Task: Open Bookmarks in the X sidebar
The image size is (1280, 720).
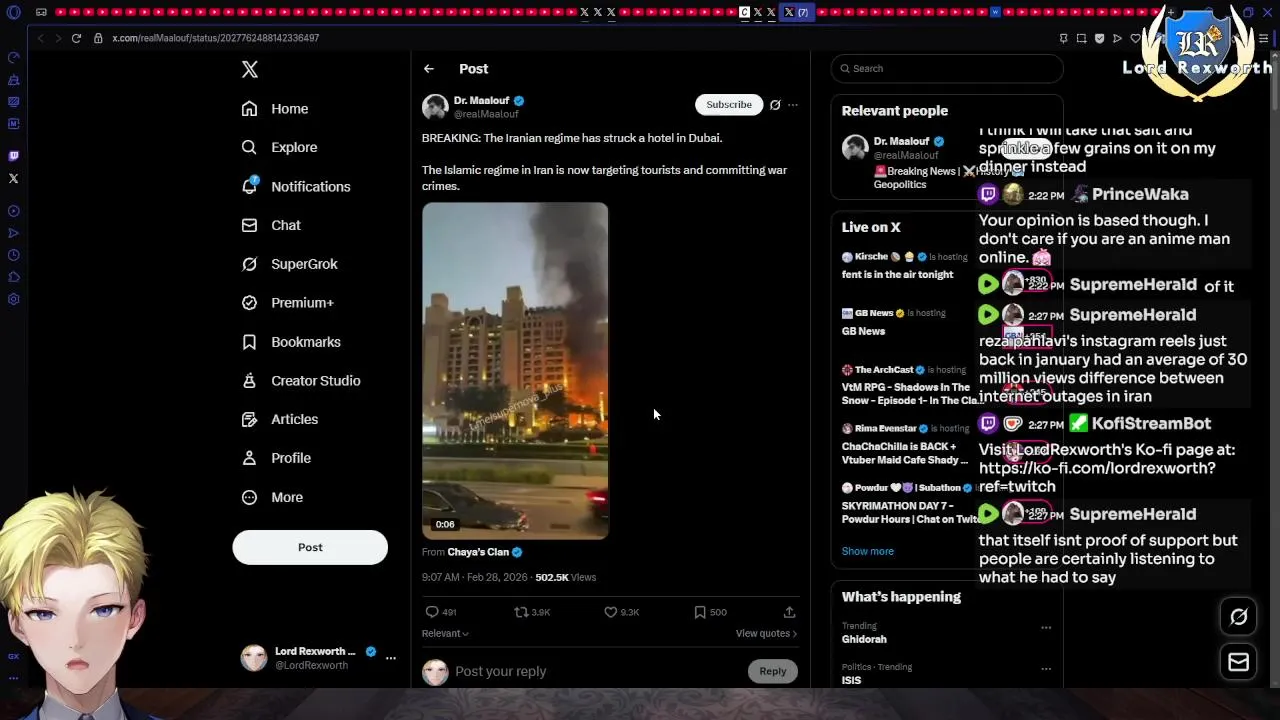Action: [x=291, y=342]
